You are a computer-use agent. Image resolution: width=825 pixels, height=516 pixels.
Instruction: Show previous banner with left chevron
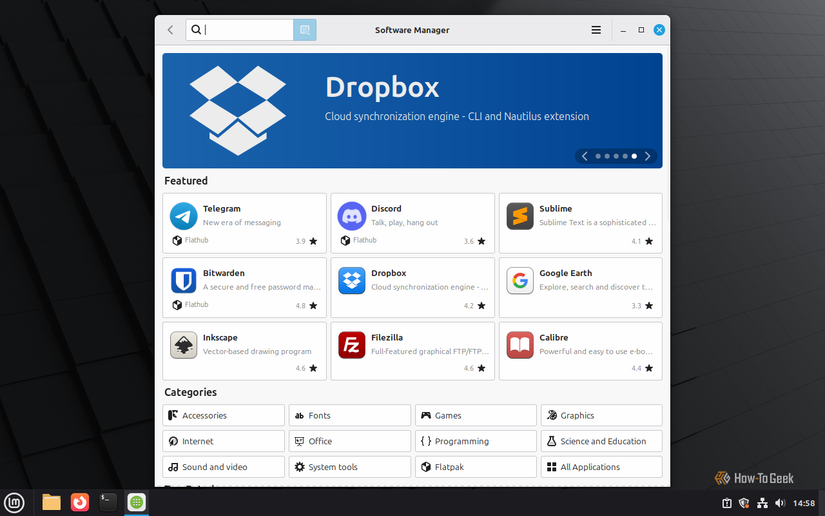click(585, 156)
